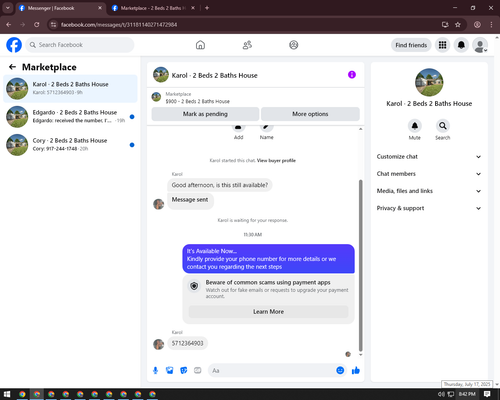The width and height of the screenshot is (500, 400).
Task: Expand Privacy & support section
Action: click(x=429, y=208)
